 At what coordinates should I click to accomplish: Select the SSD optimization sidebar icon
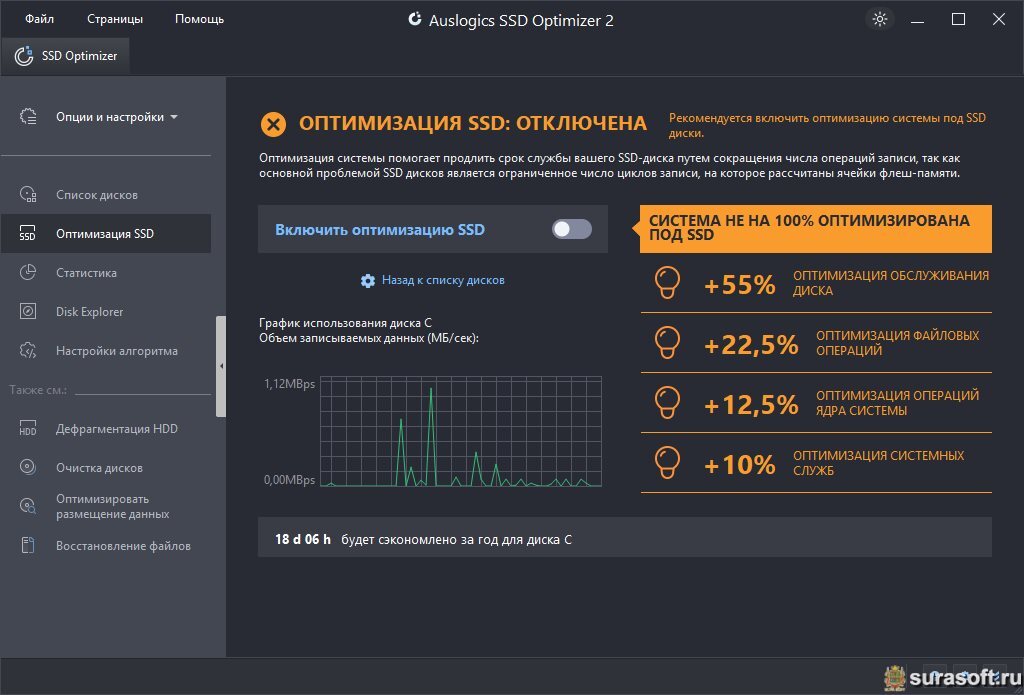(28, 234)
